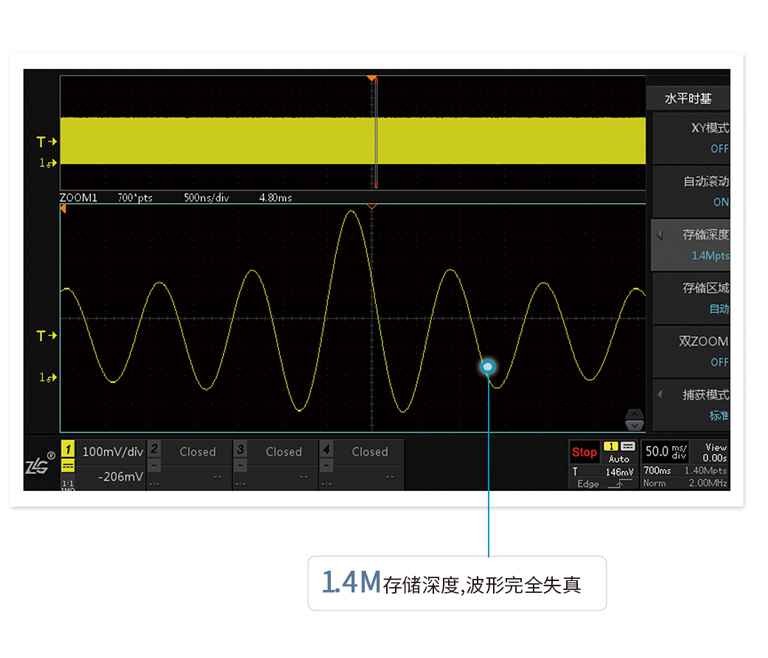Toggle 自动滚动 ON setting
Image resolution: width=768 pixels, height=658 pixels.
pos(690,191)
